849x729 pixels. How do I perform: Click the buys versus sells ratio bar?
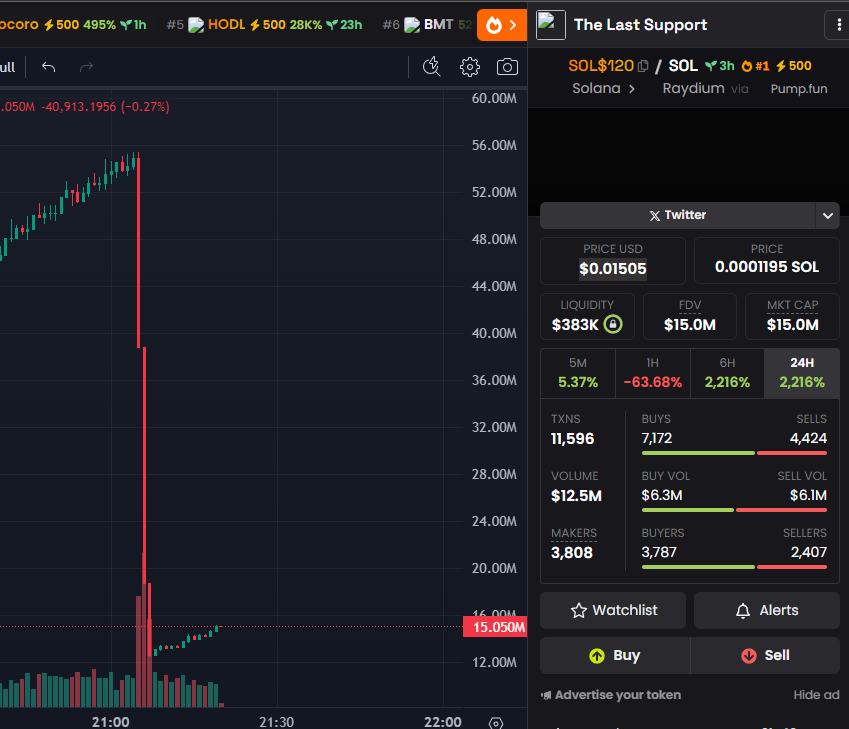[x=734, y=453]
